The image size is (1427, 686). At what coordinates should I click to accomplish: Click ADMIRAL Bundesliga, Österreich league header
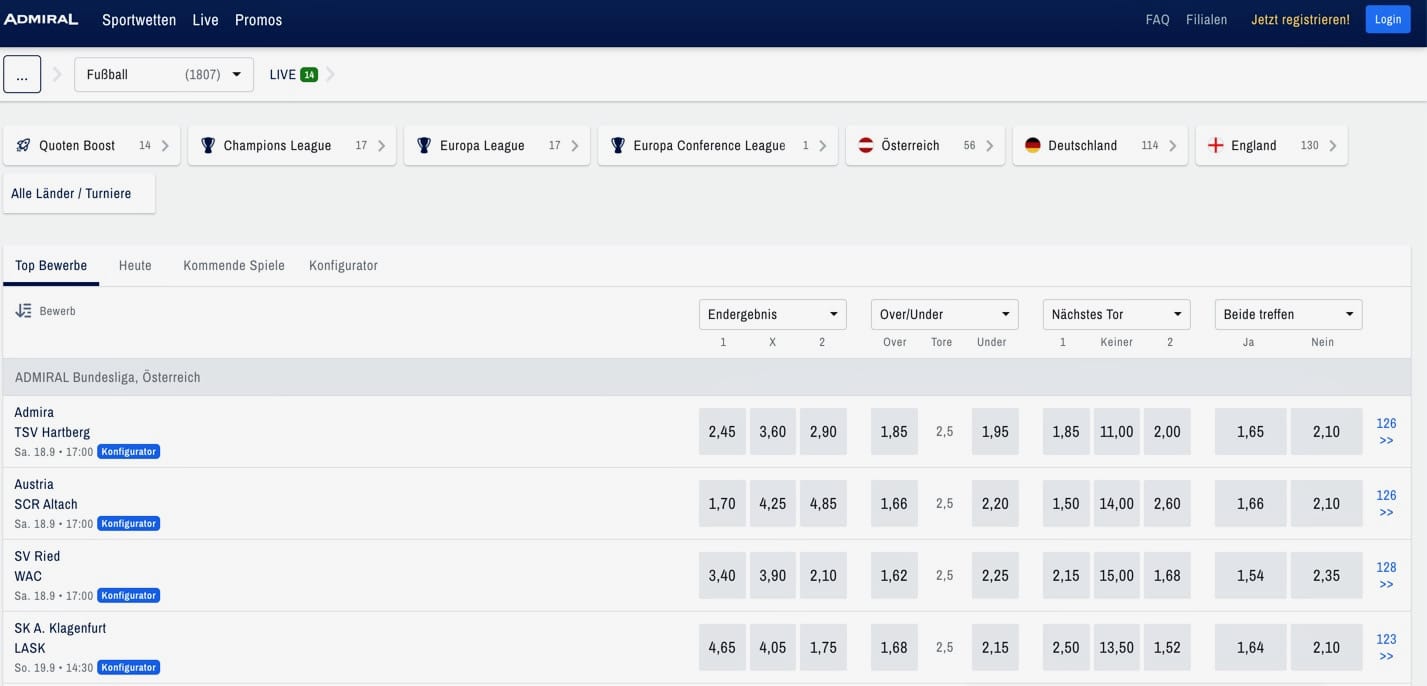(707, 377)
